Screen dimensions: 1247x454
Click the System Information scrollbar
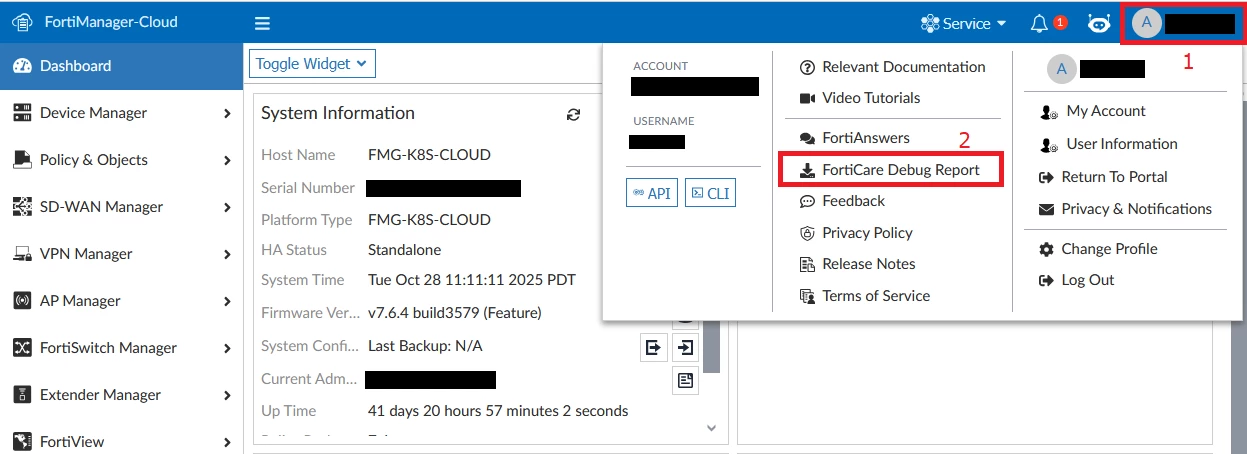point(711,345)
